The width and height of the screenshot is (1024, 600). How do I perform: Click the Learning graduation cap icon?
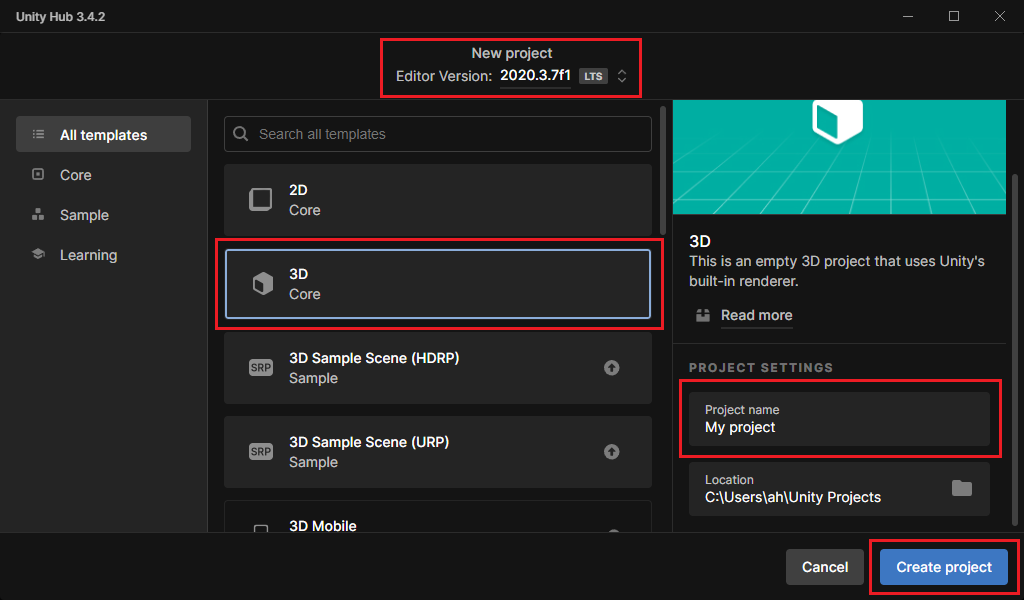pos(39,254)
